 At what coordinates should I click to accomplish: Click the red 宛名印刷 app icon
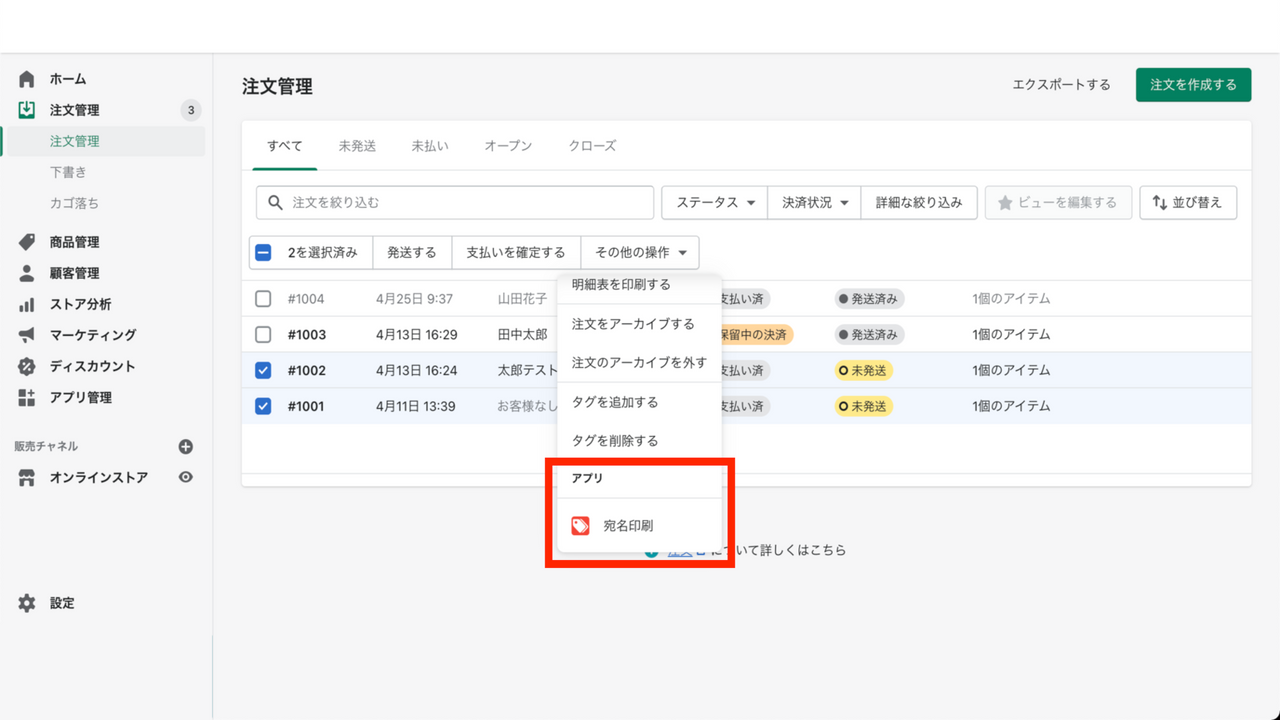pyautogui.click(x=578, y=523)
